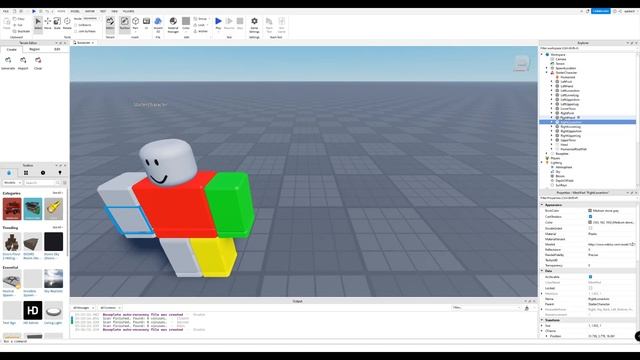Open Game Settings gear

(254, 24)
